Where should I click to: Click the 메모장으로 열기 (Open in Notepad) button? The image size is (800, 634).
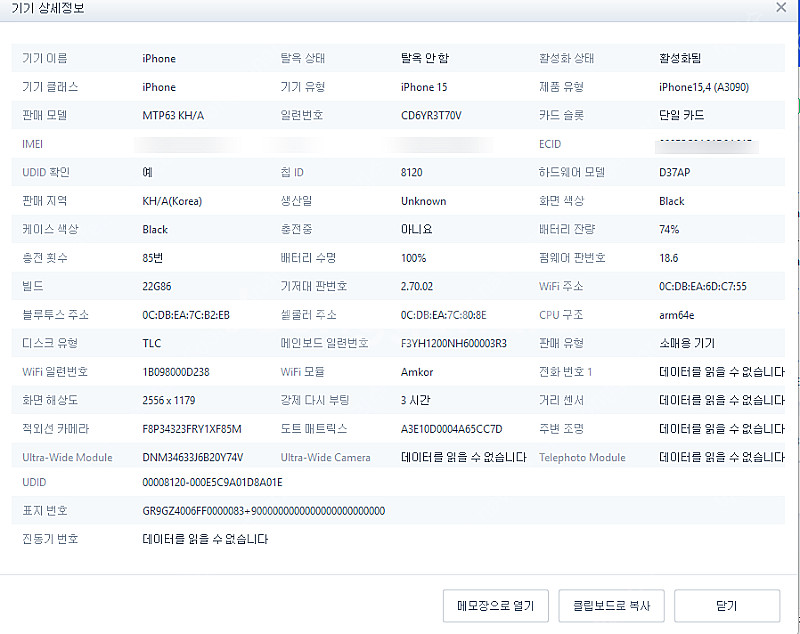click(x=495, y=606)
